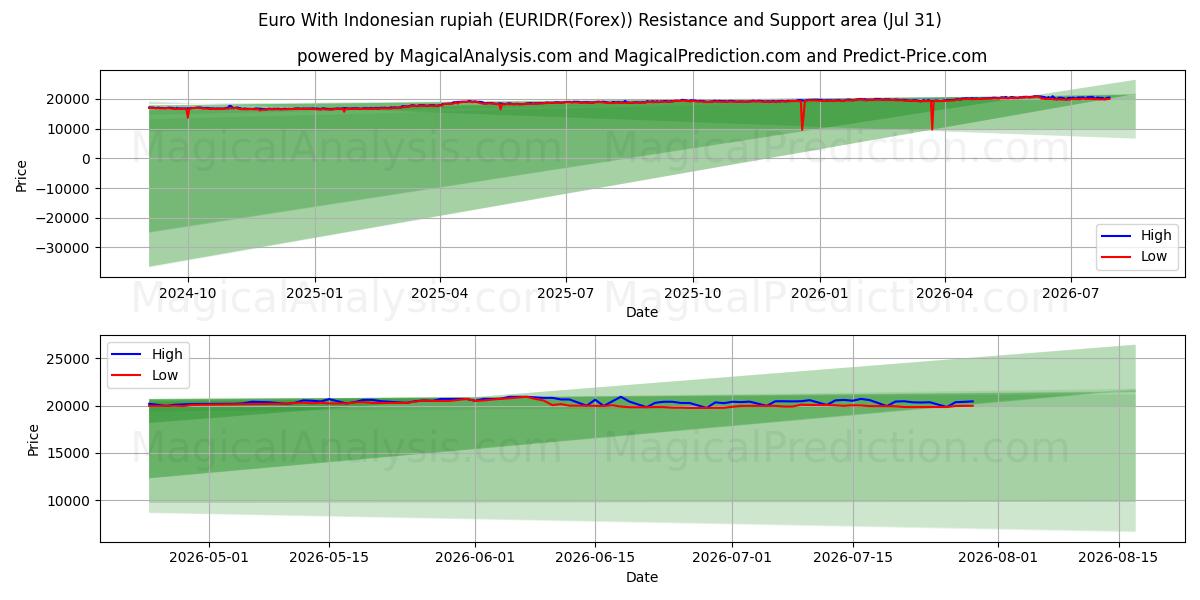Image resolution: width=1200 pixels, height=600 pixels.
Task: Click the '2026-06-01' date tick label
Action: click(x=475, y=557)
